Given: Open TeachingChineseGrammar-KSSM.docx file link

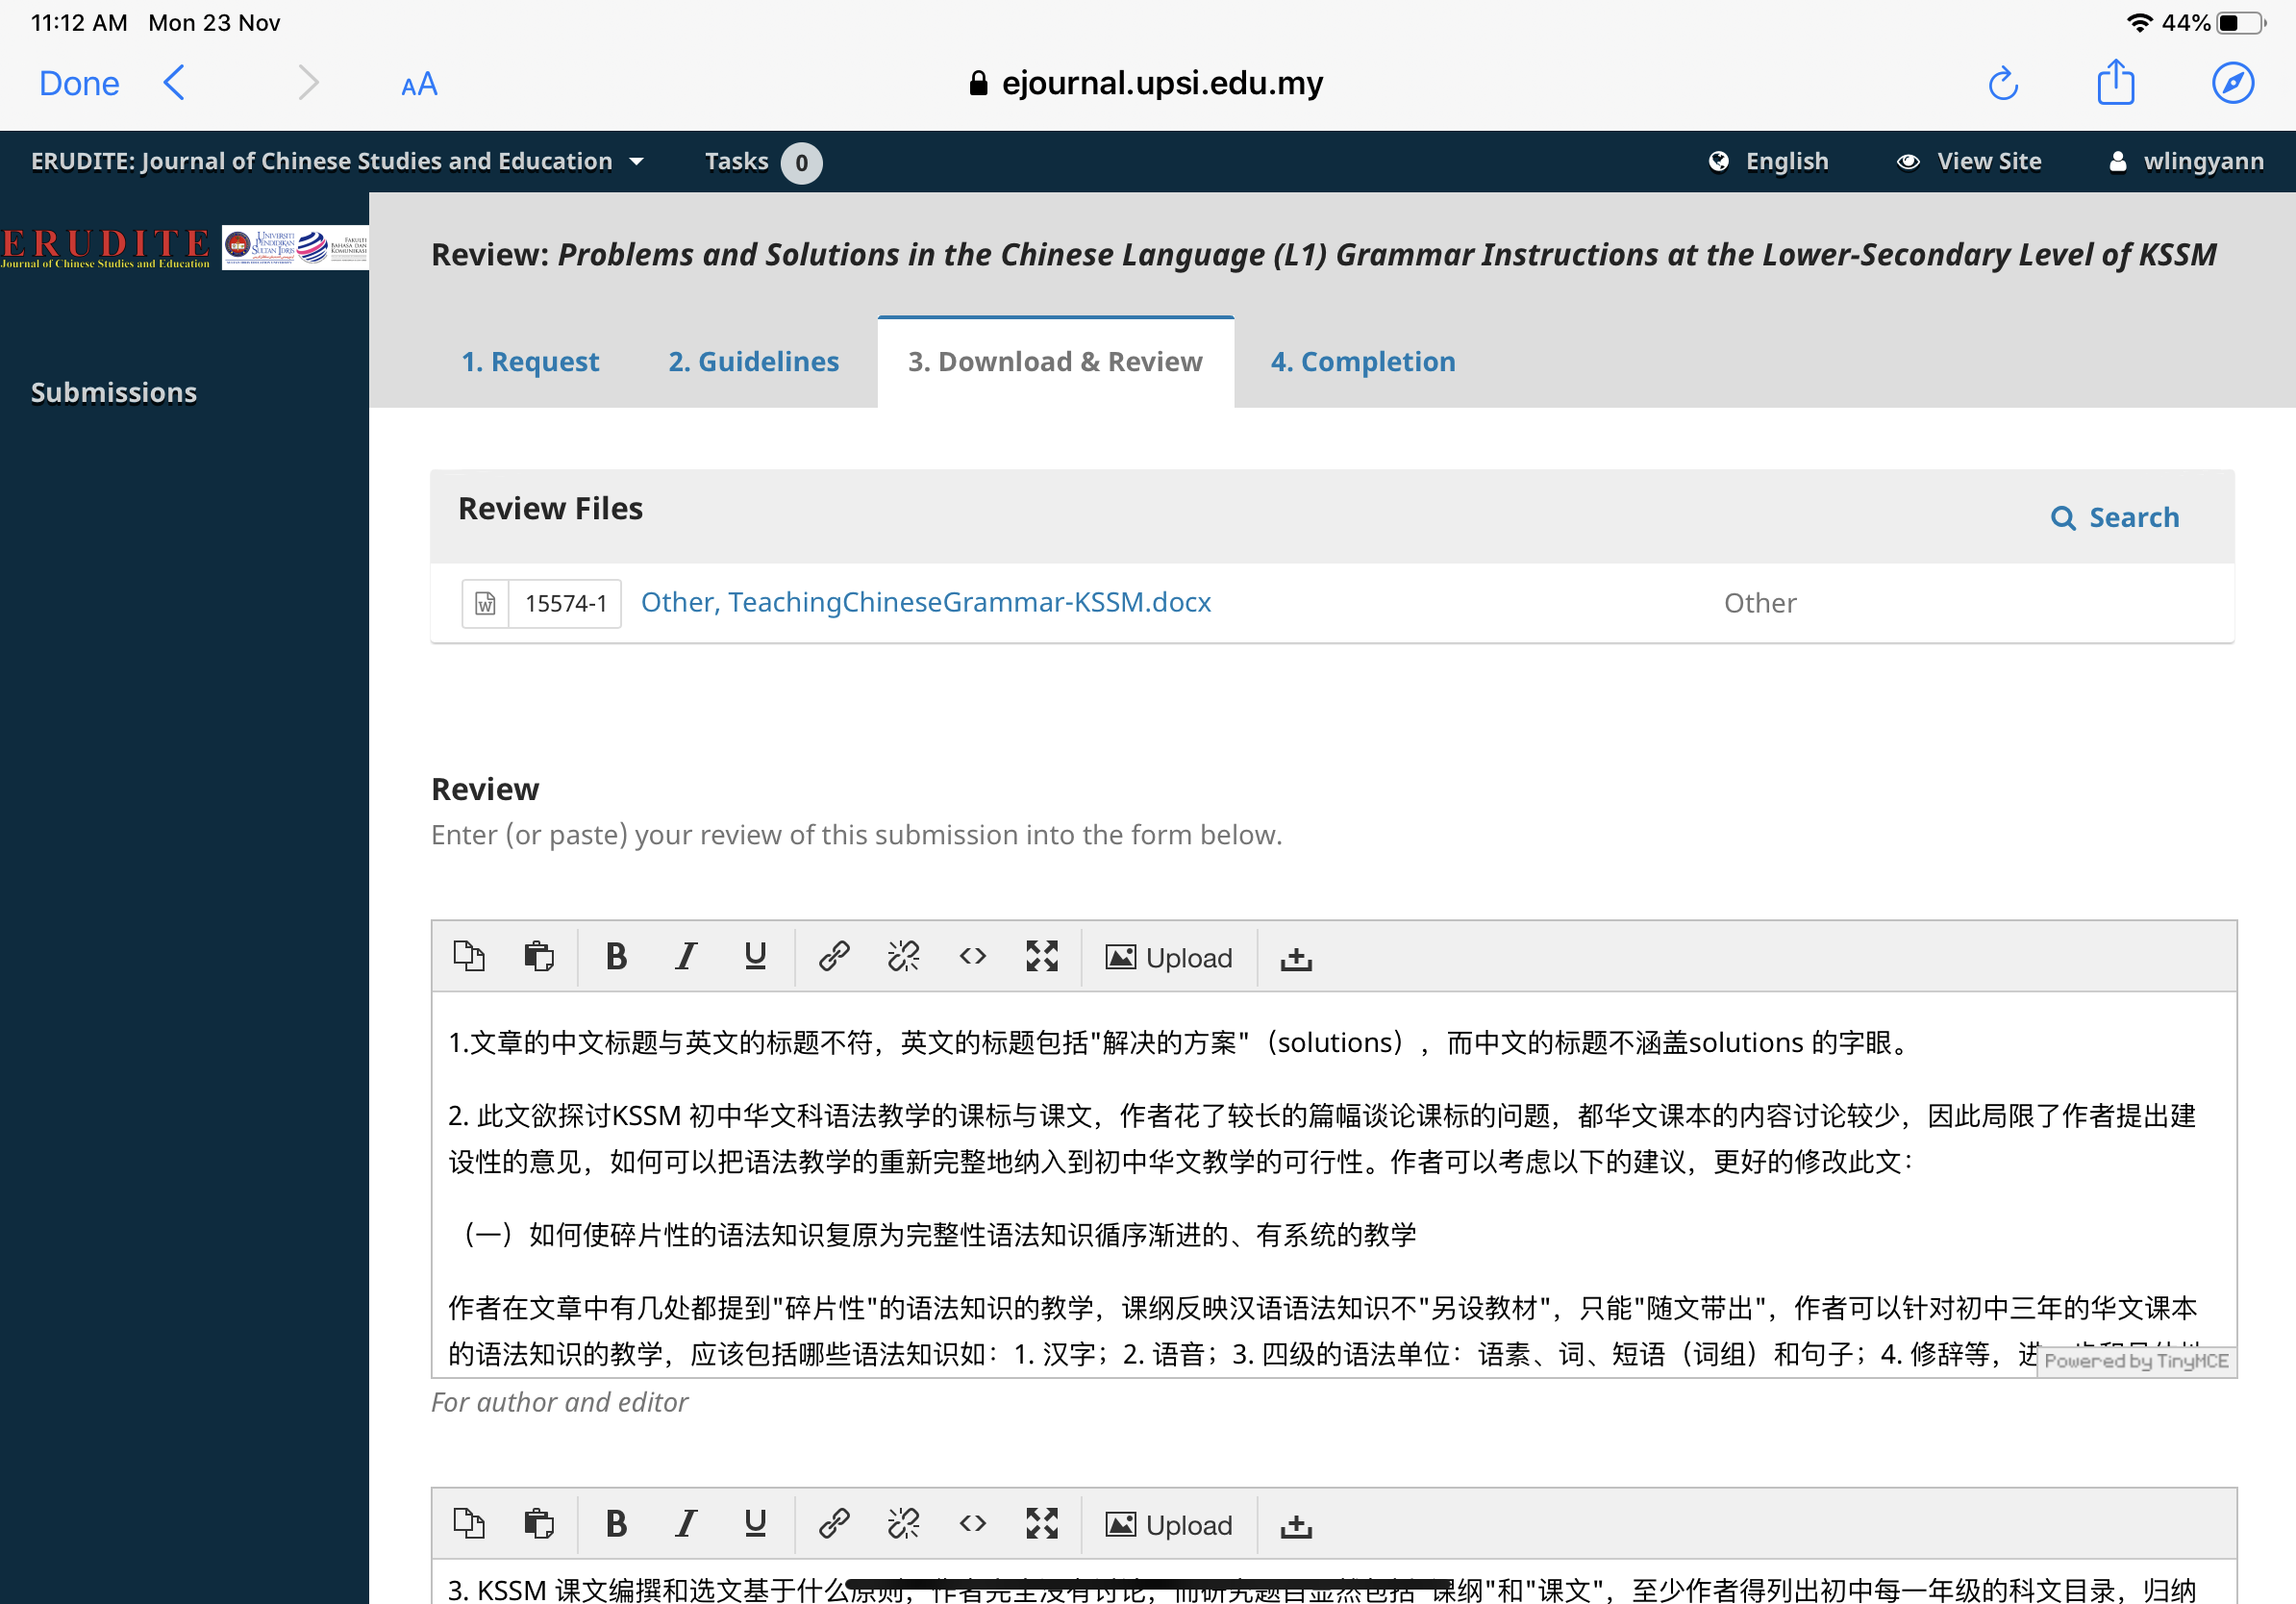Looking at the screenshot, I should pyautogui.click(x=925, y=603).
